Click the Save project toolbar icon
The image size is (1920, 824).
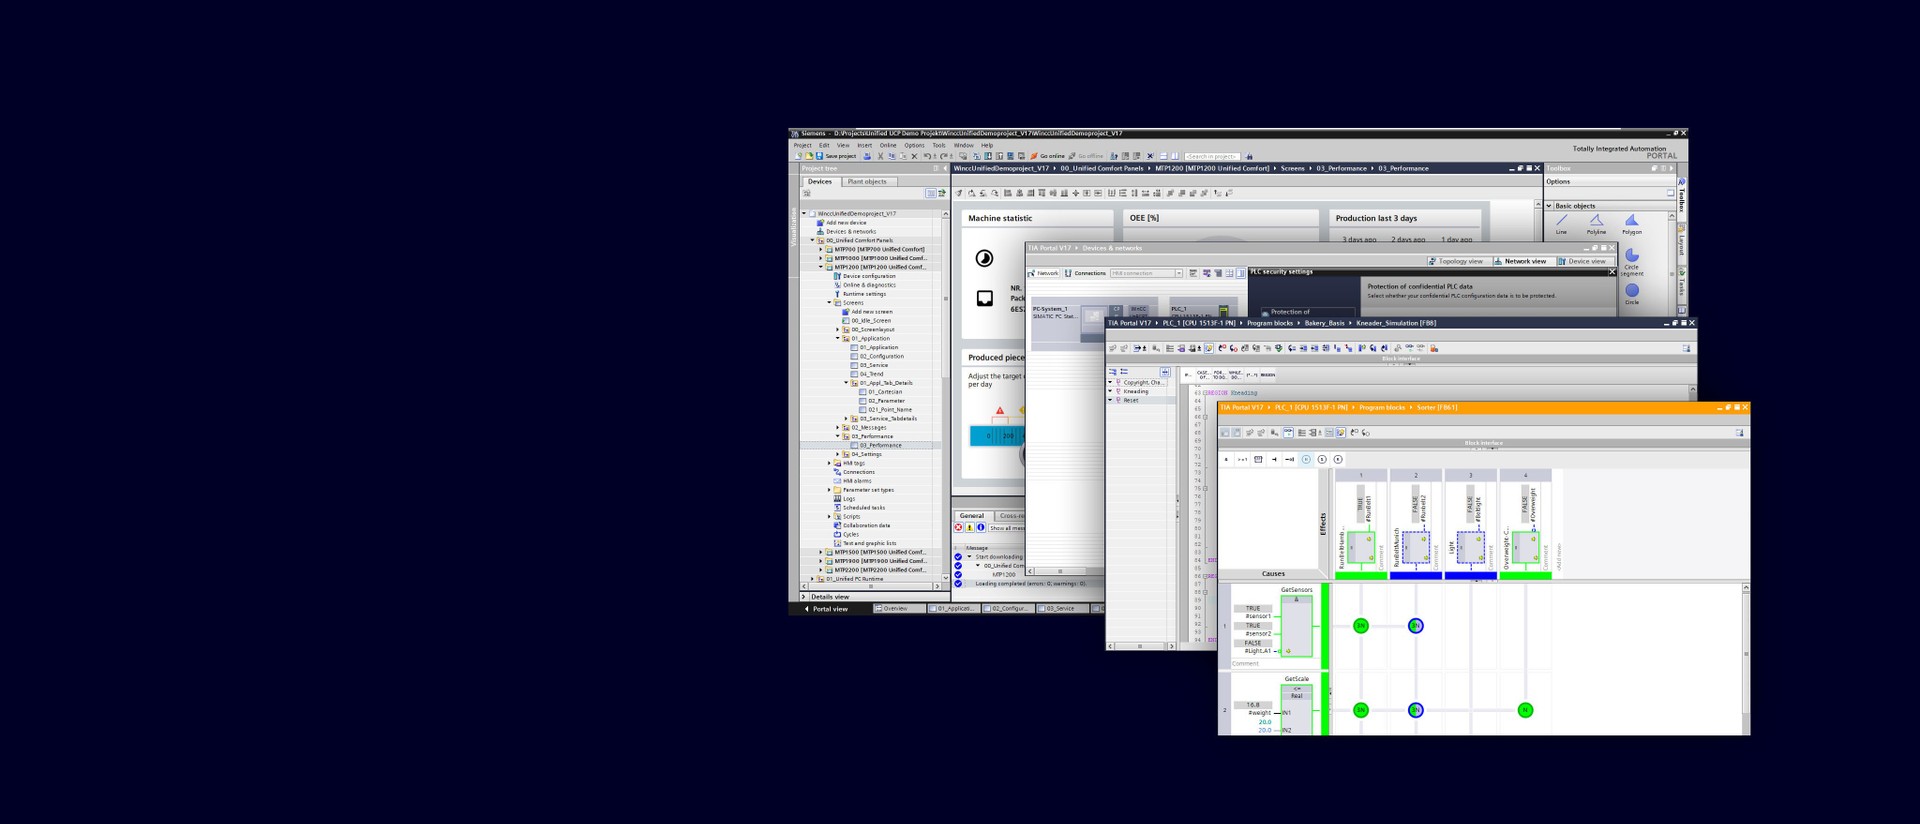click(x=820, y=156)
